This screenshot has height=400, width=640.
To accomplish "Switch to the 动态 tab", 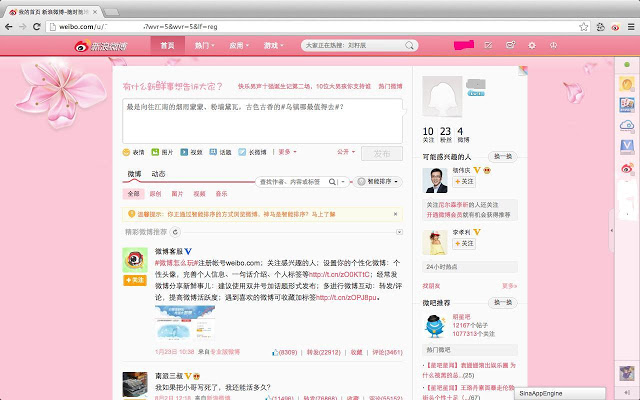I will point(158,174).
